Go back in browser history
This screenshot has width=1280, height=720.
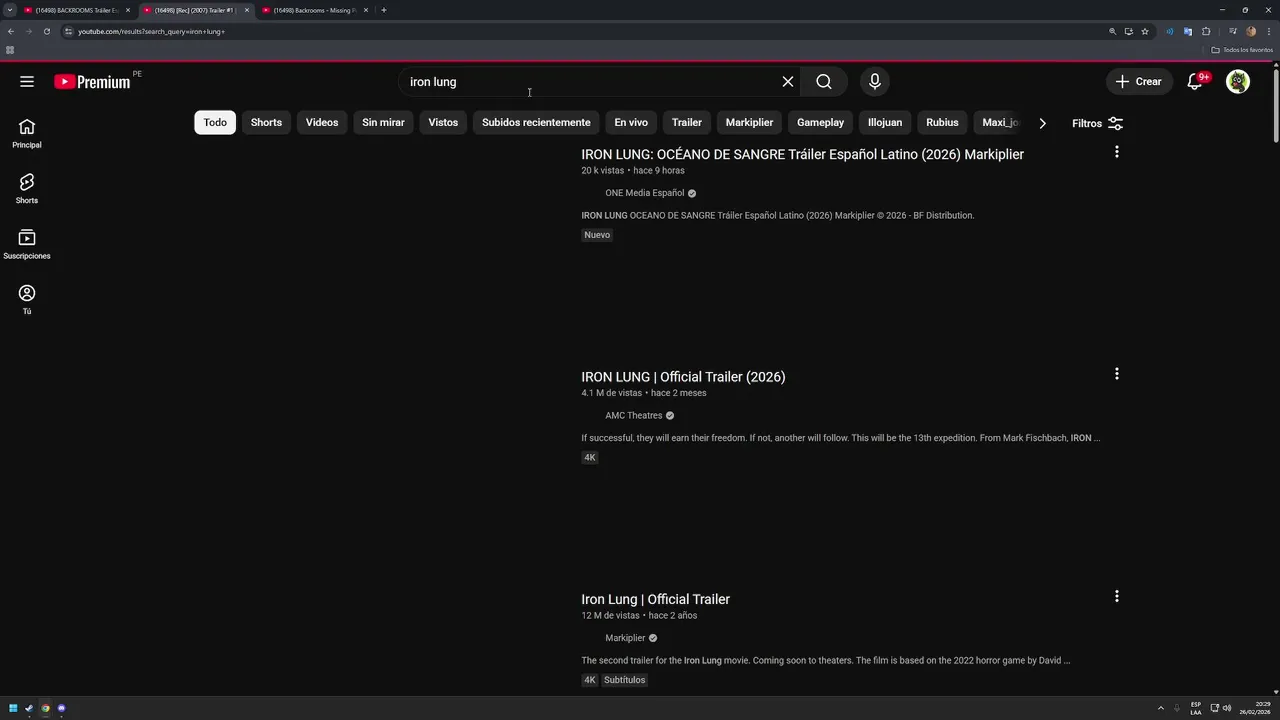tap(11, 31)
